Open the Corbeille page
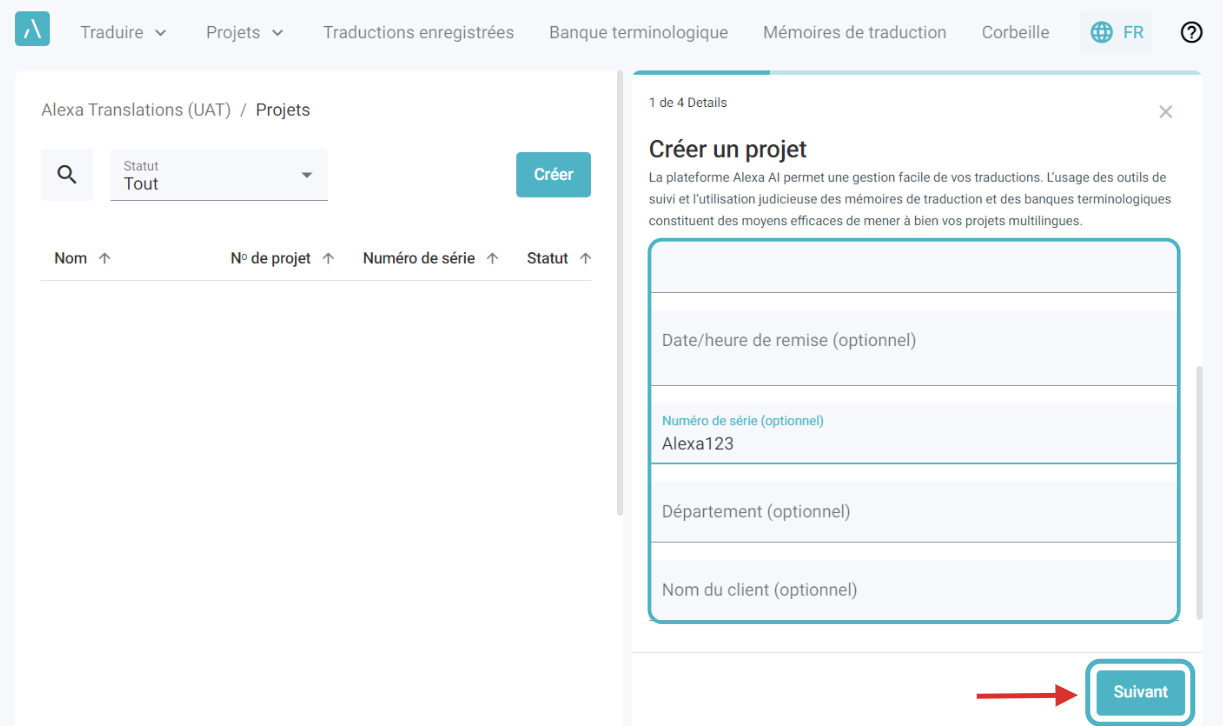 1015,32
